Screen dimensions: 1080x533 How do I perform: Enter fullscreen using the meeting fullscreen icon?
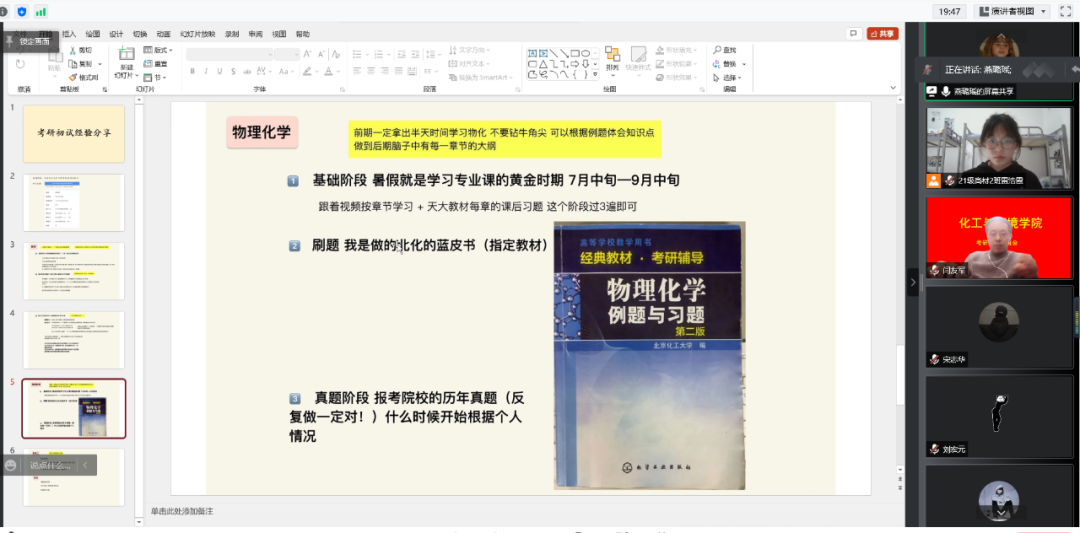click(1063, 11)
